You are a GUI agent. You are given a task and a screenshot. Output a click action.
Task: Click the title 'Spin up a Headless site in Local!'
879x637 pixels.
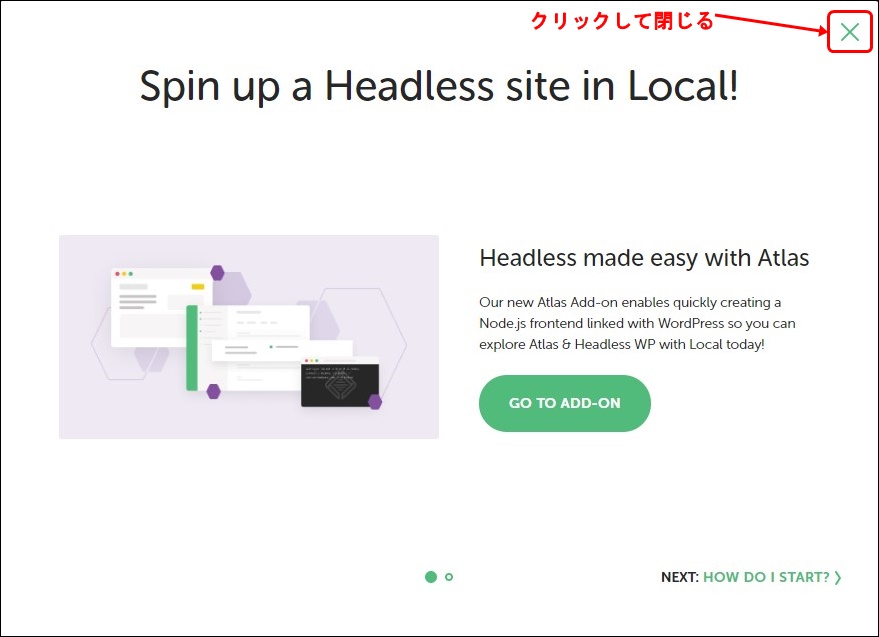(439, 86)
